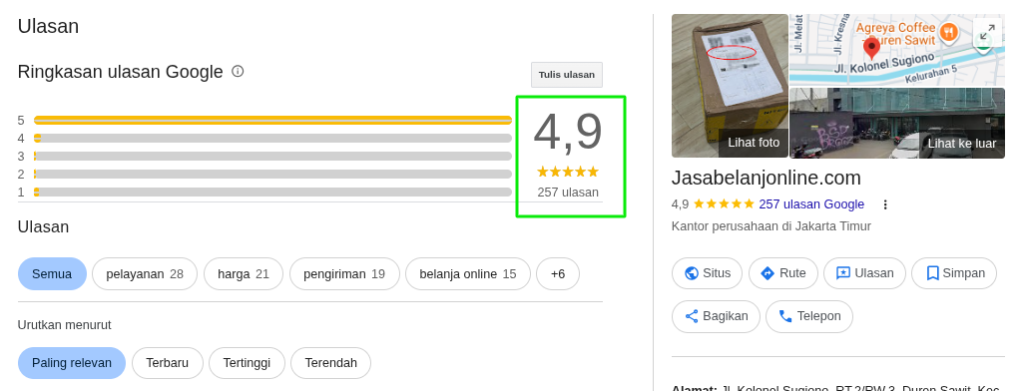1024x391 pixels.
Task: Sort reviews by Paling relevan
Action: [x=72, y=363]
